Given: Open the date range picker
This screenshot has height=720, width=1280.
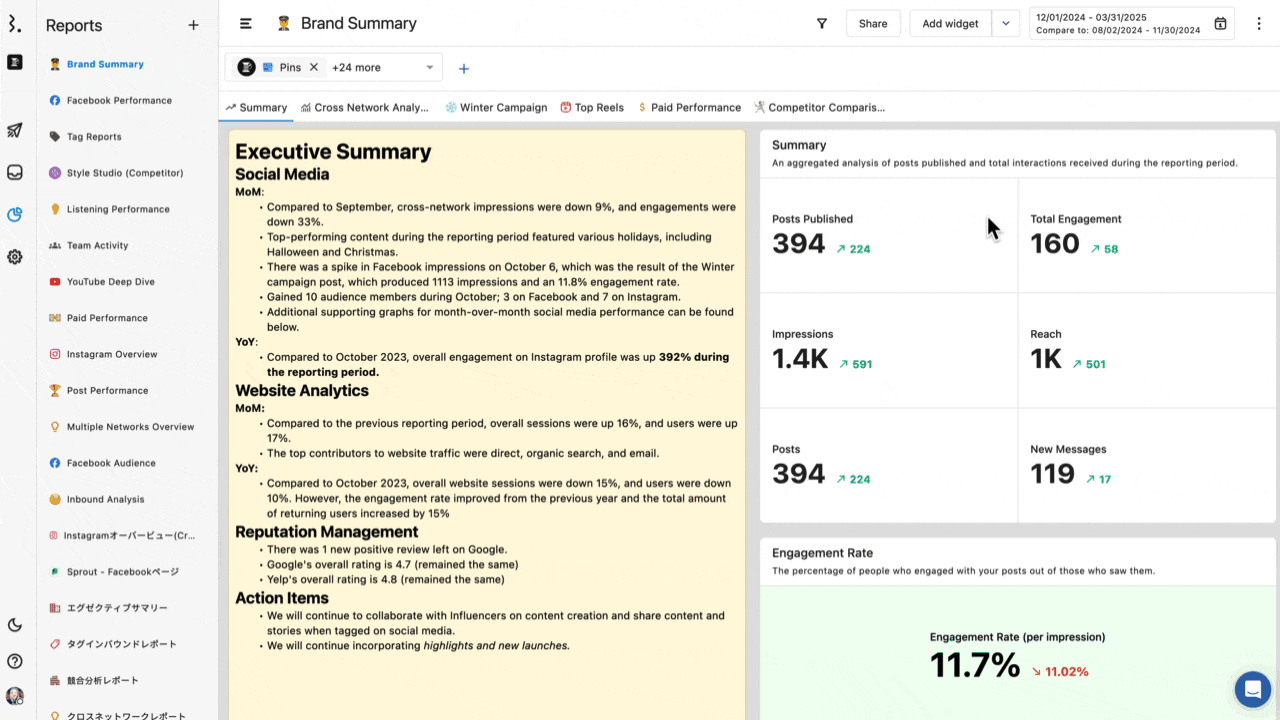Looking at the screenshot, I should 1120,24.
